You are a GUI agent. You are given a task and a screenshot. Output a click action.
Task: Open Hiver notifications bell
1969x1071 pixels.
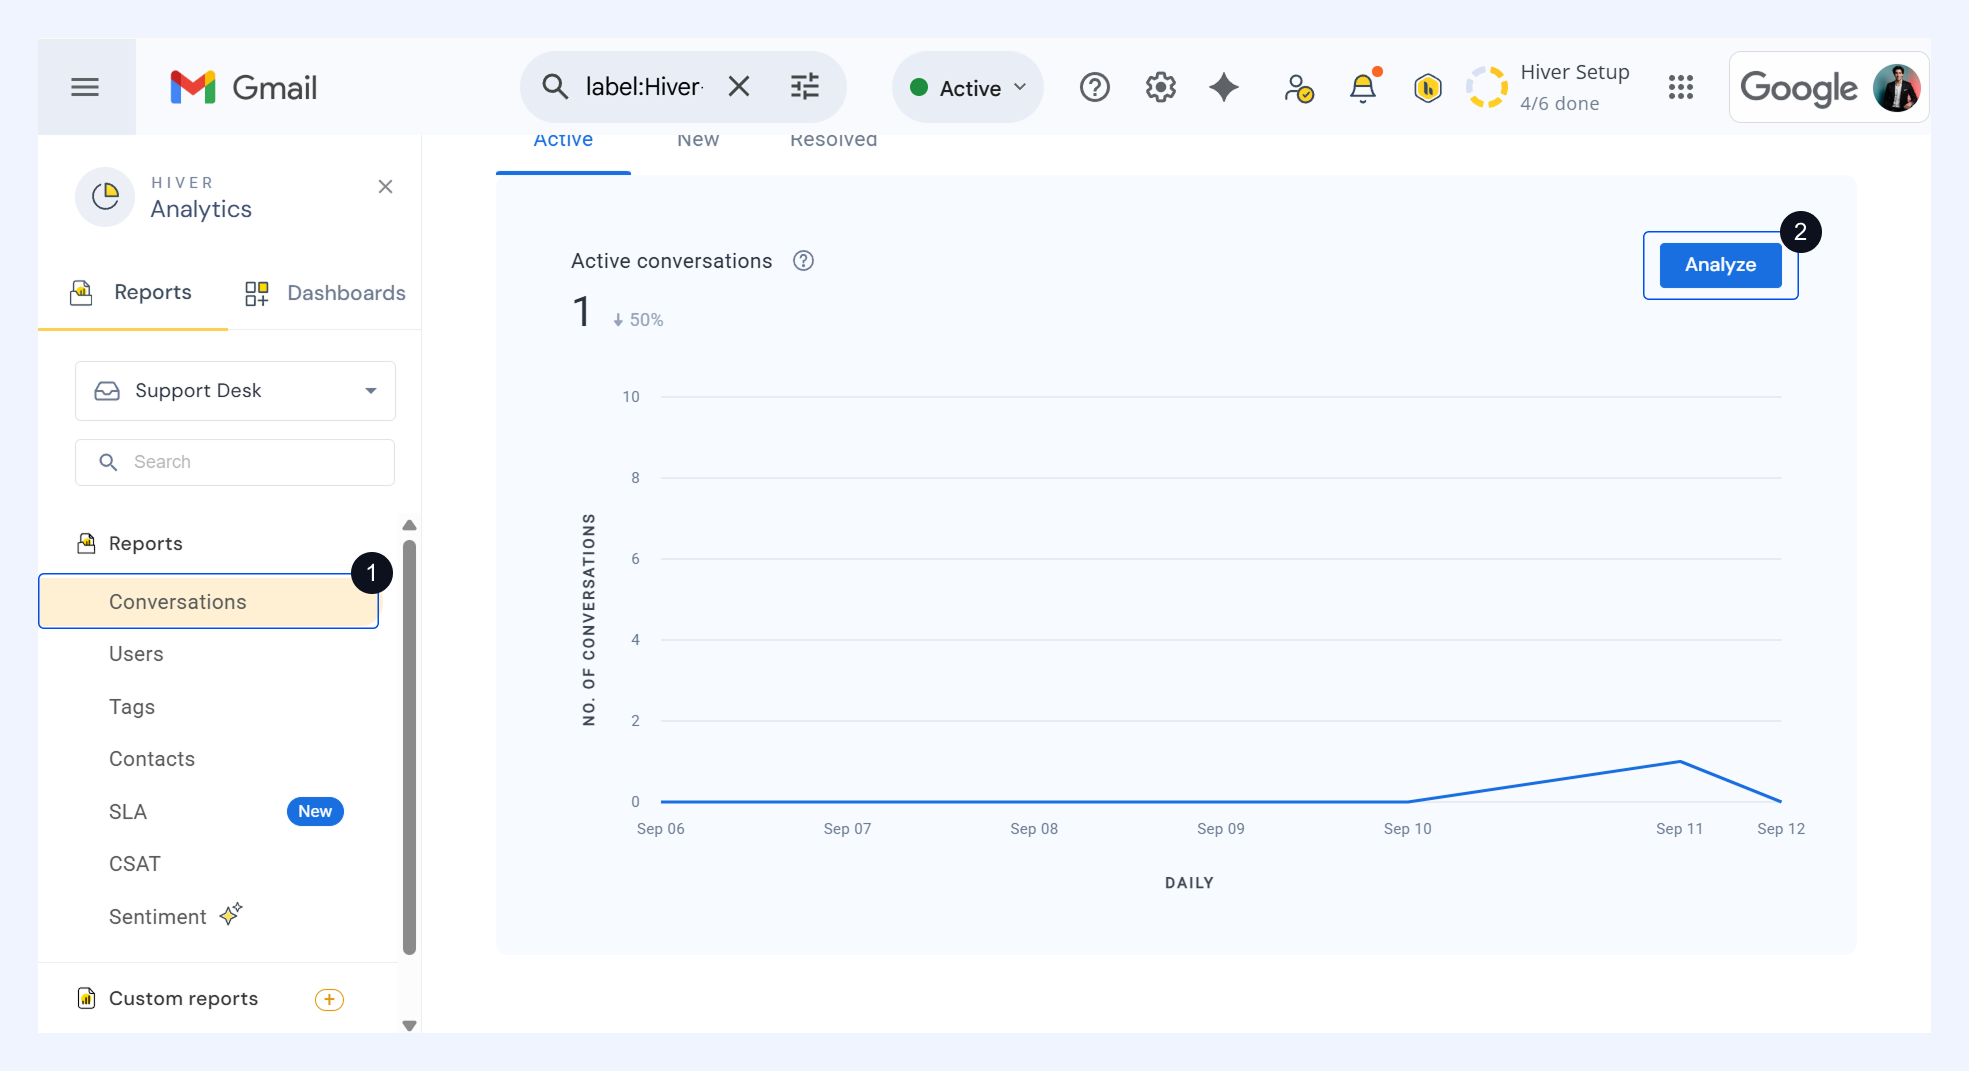point(1363,88)
